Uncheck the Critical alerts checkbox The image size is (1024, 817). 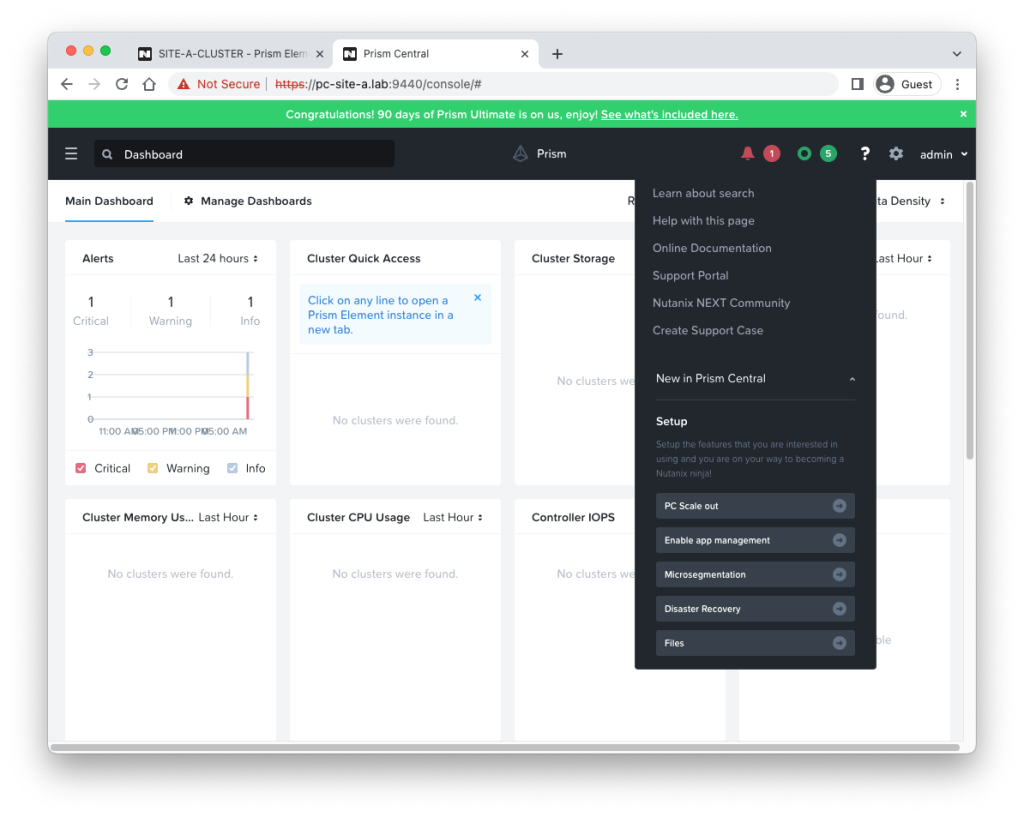pos(81,468)
